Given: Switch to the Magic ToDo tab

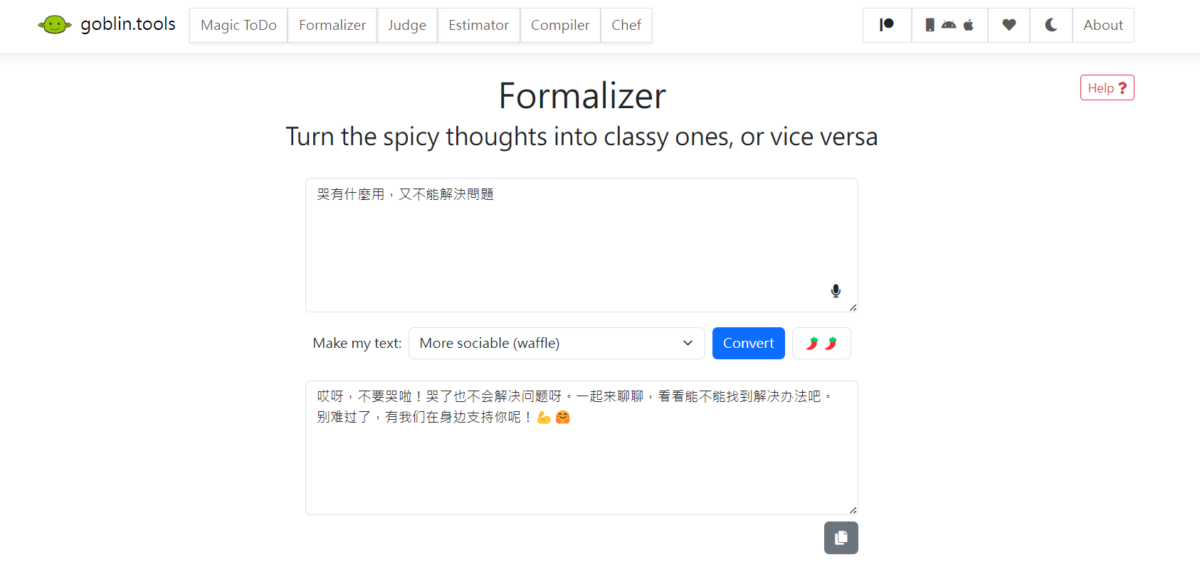Looking at the screenshot, I should coord(238,25).
